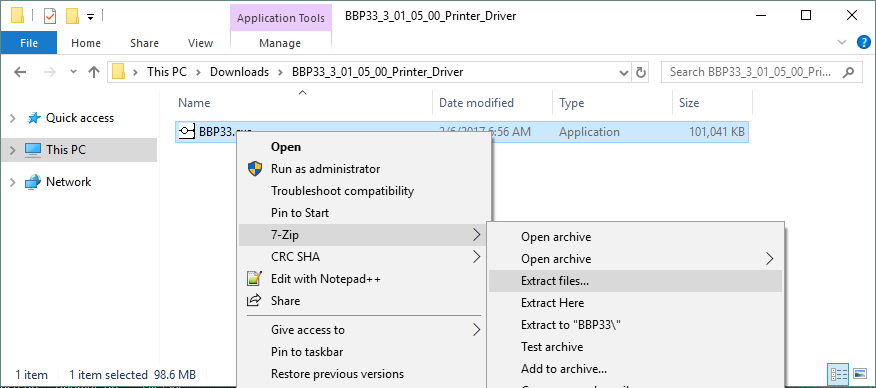Select This PC in navigation pane
Screen dimensions: 876x388
[x=66, y=150]
